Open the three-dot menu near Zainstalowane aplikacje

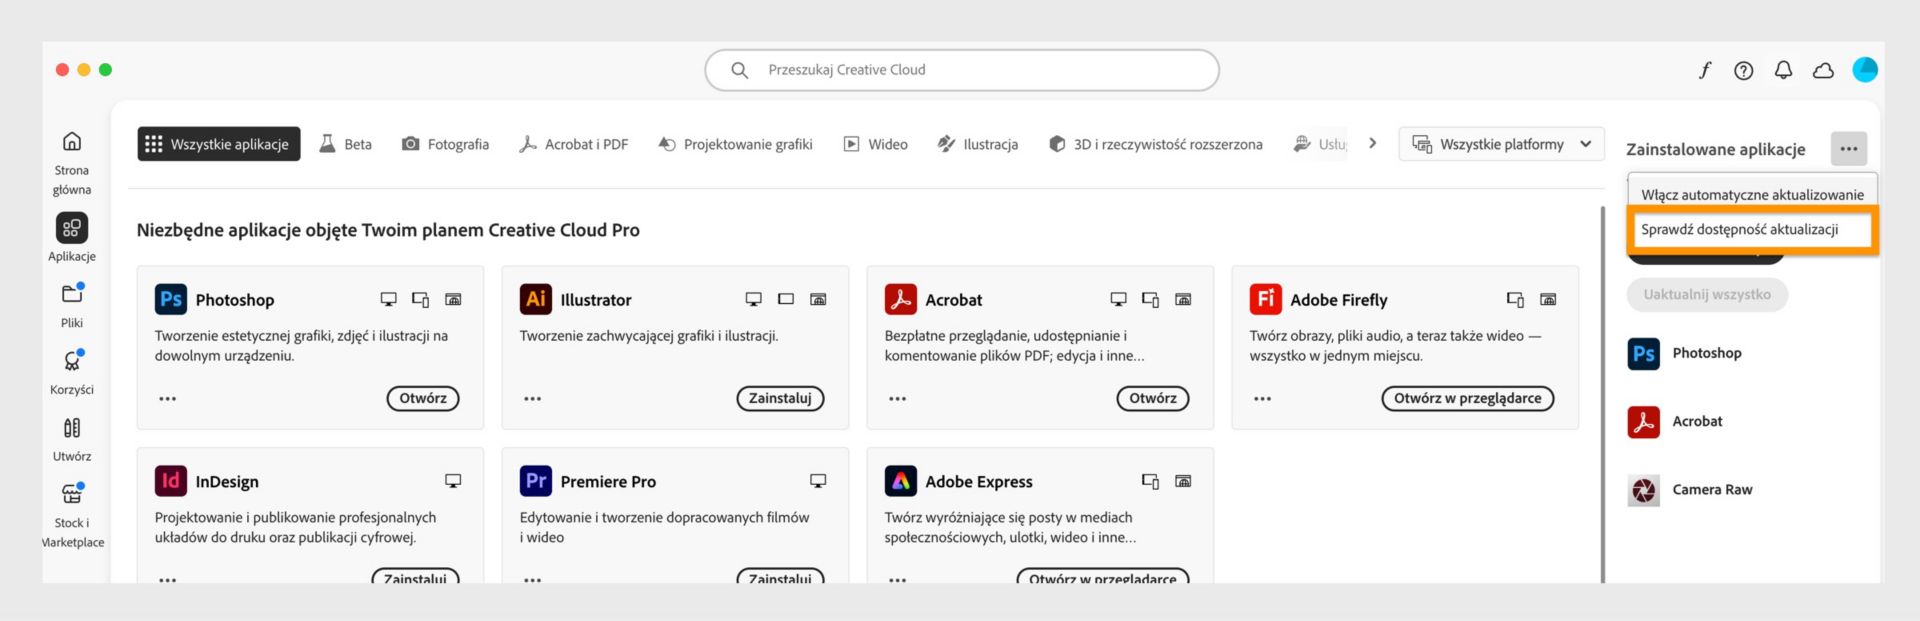[1849, 148]
